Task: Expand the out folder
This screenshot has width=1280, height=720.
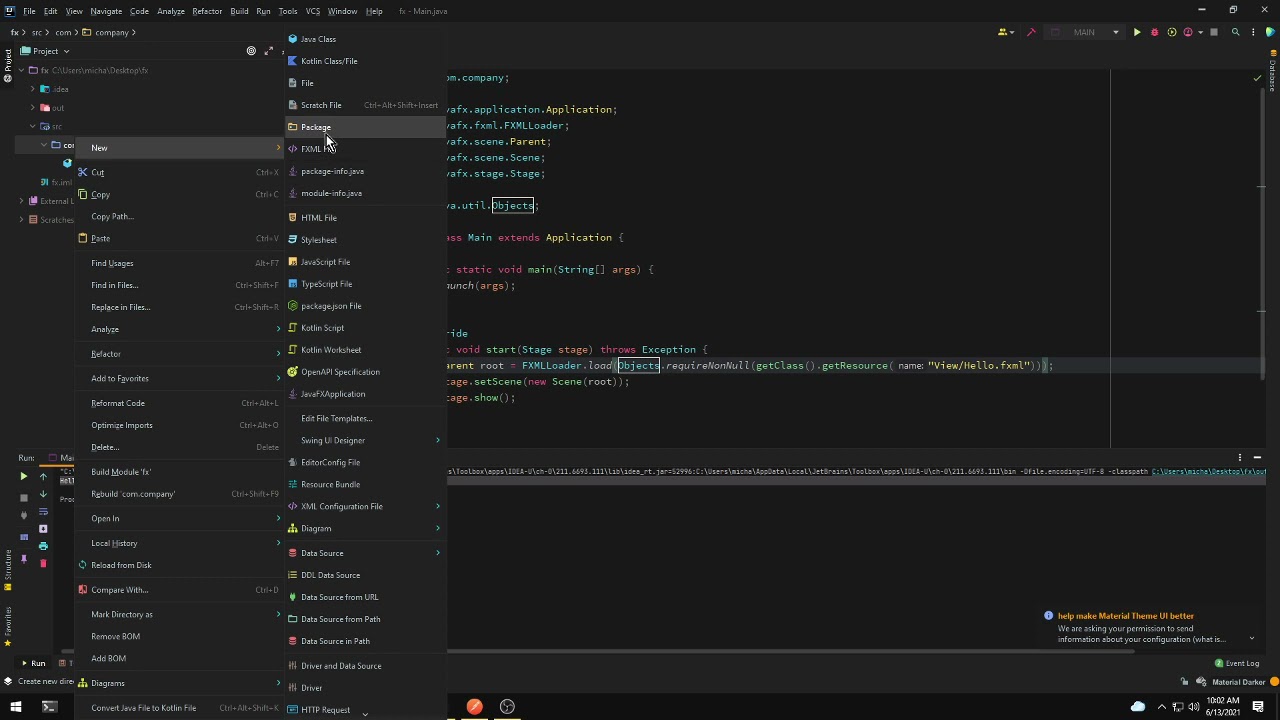Action: (33, 108)
